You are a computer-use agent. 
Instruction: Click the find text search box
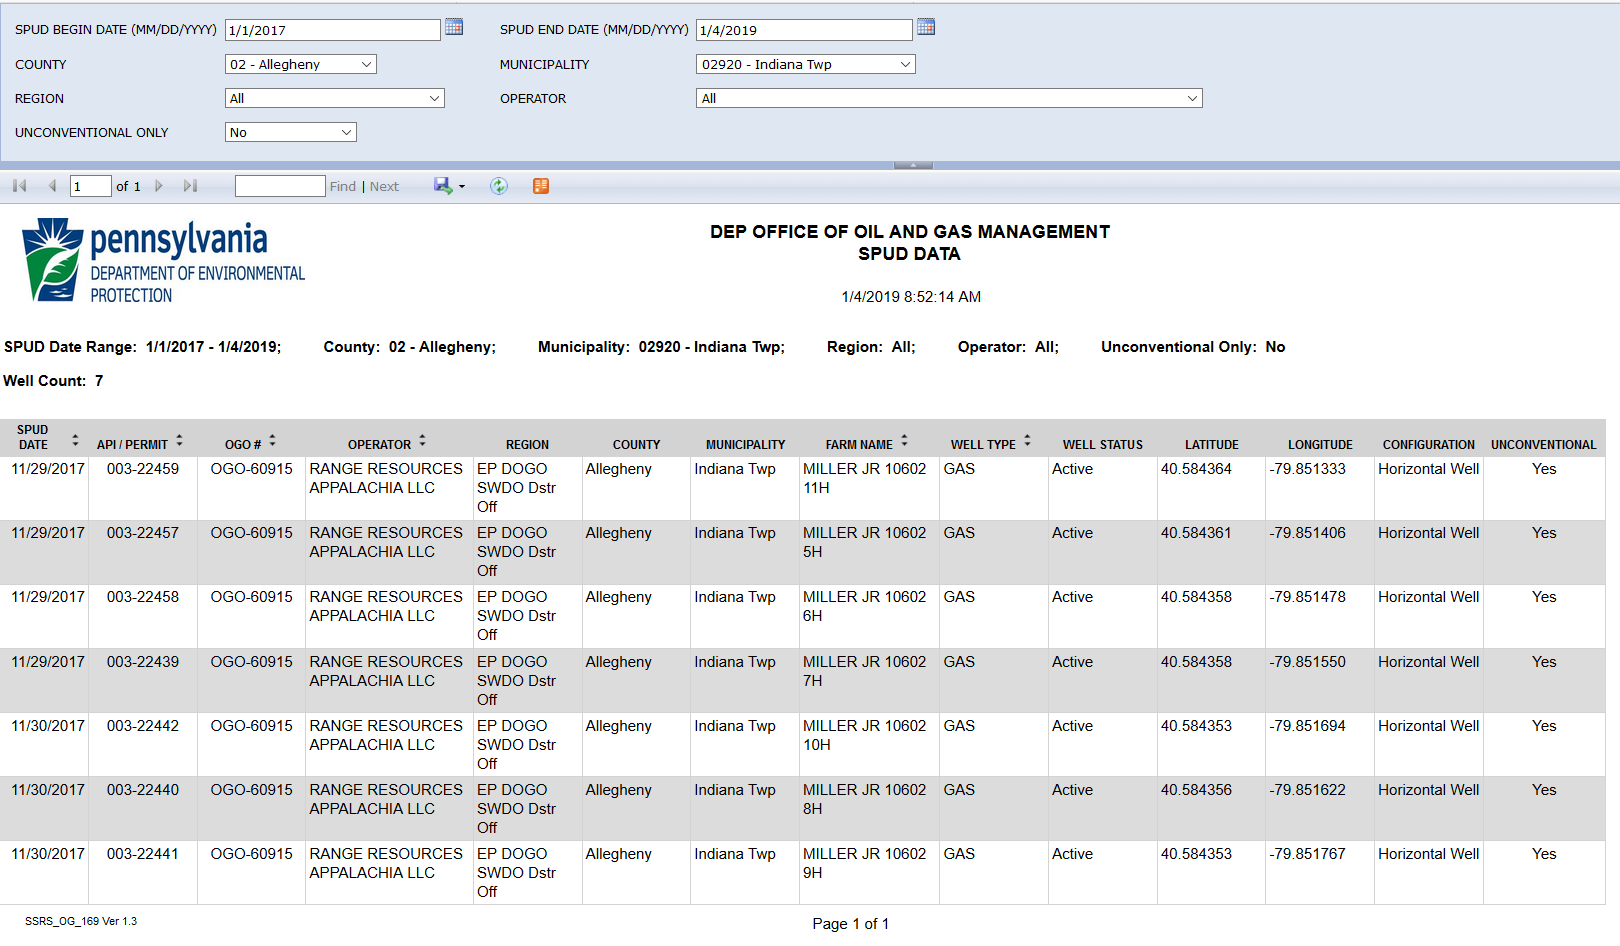[x=280, y=186]
